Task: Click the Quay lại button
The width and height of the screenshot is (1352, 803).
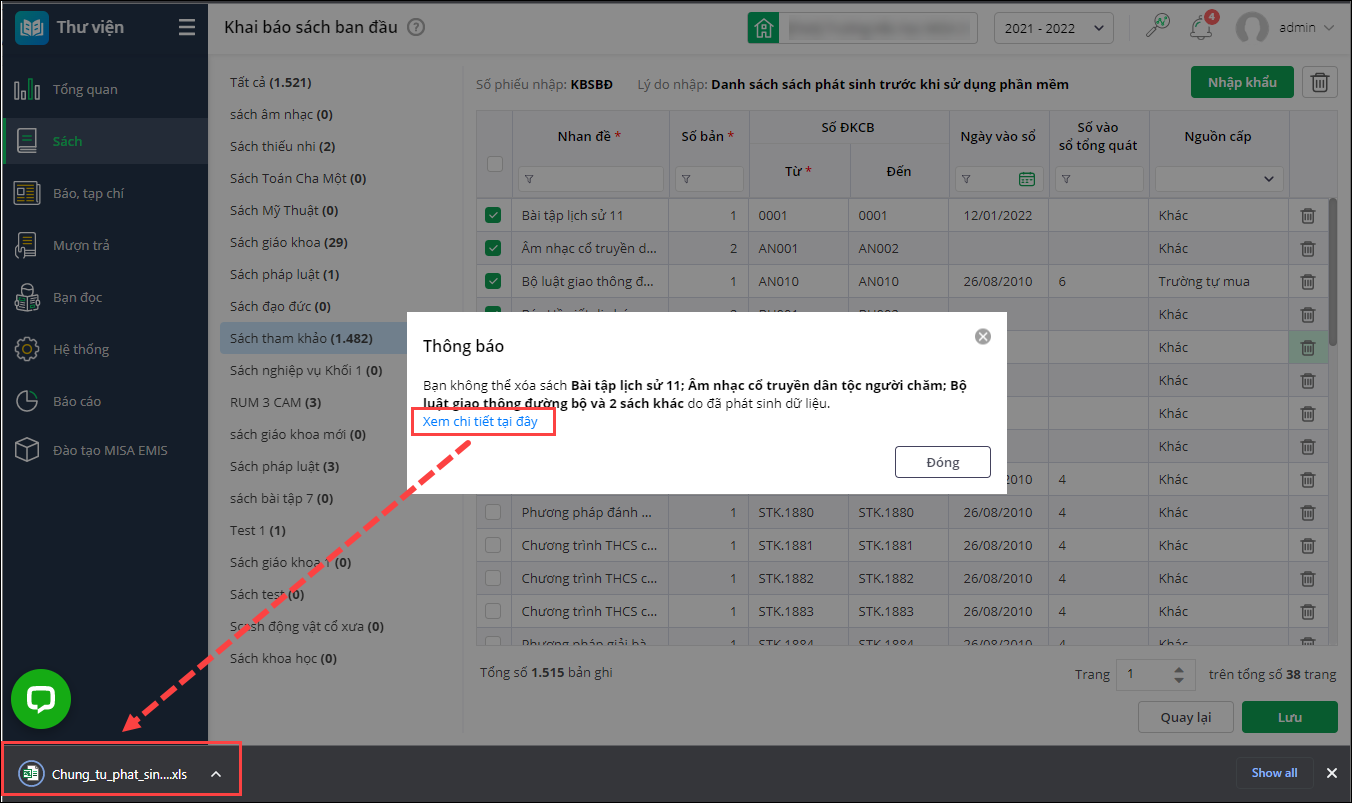Action: (1186, 717)
